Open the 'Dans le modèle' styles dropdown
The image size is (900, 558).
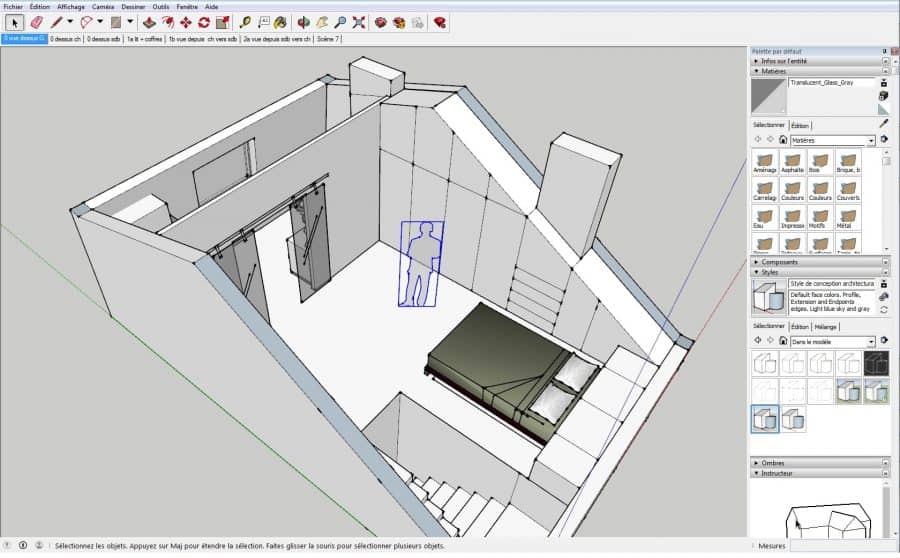pos(832,342)
